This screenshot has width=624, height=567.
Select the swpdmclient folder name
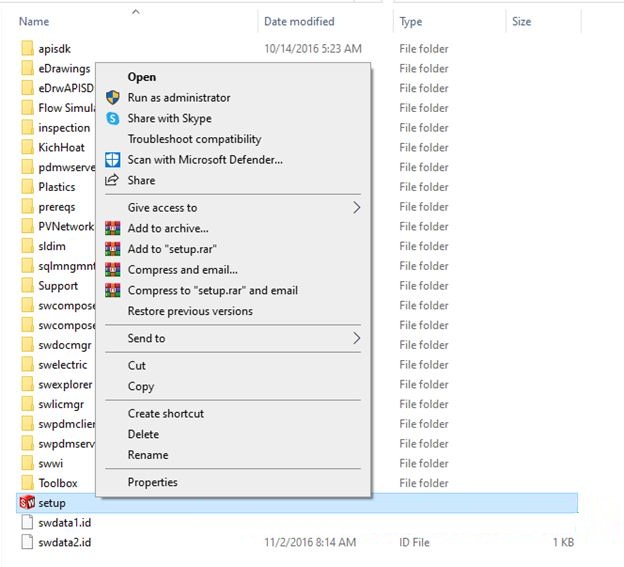point(66,424)
